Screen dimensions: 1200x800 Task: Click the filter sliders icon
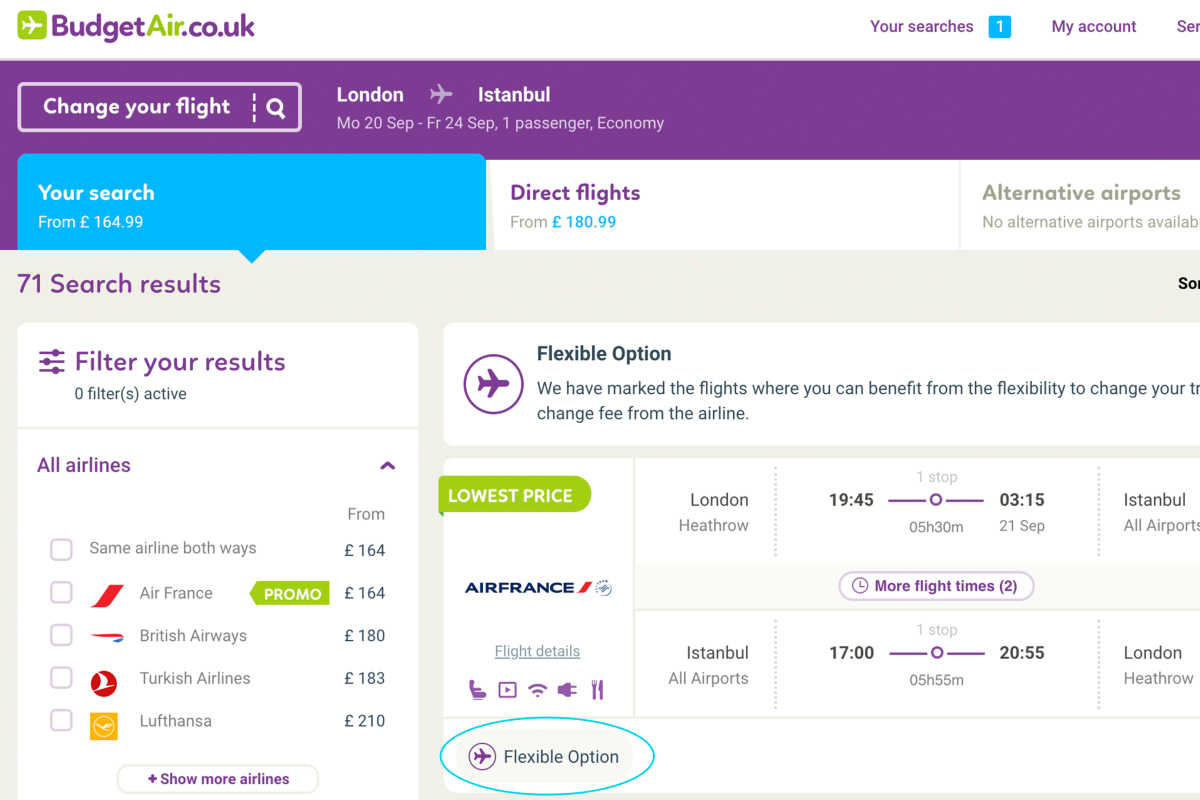[x=51, y=362]
